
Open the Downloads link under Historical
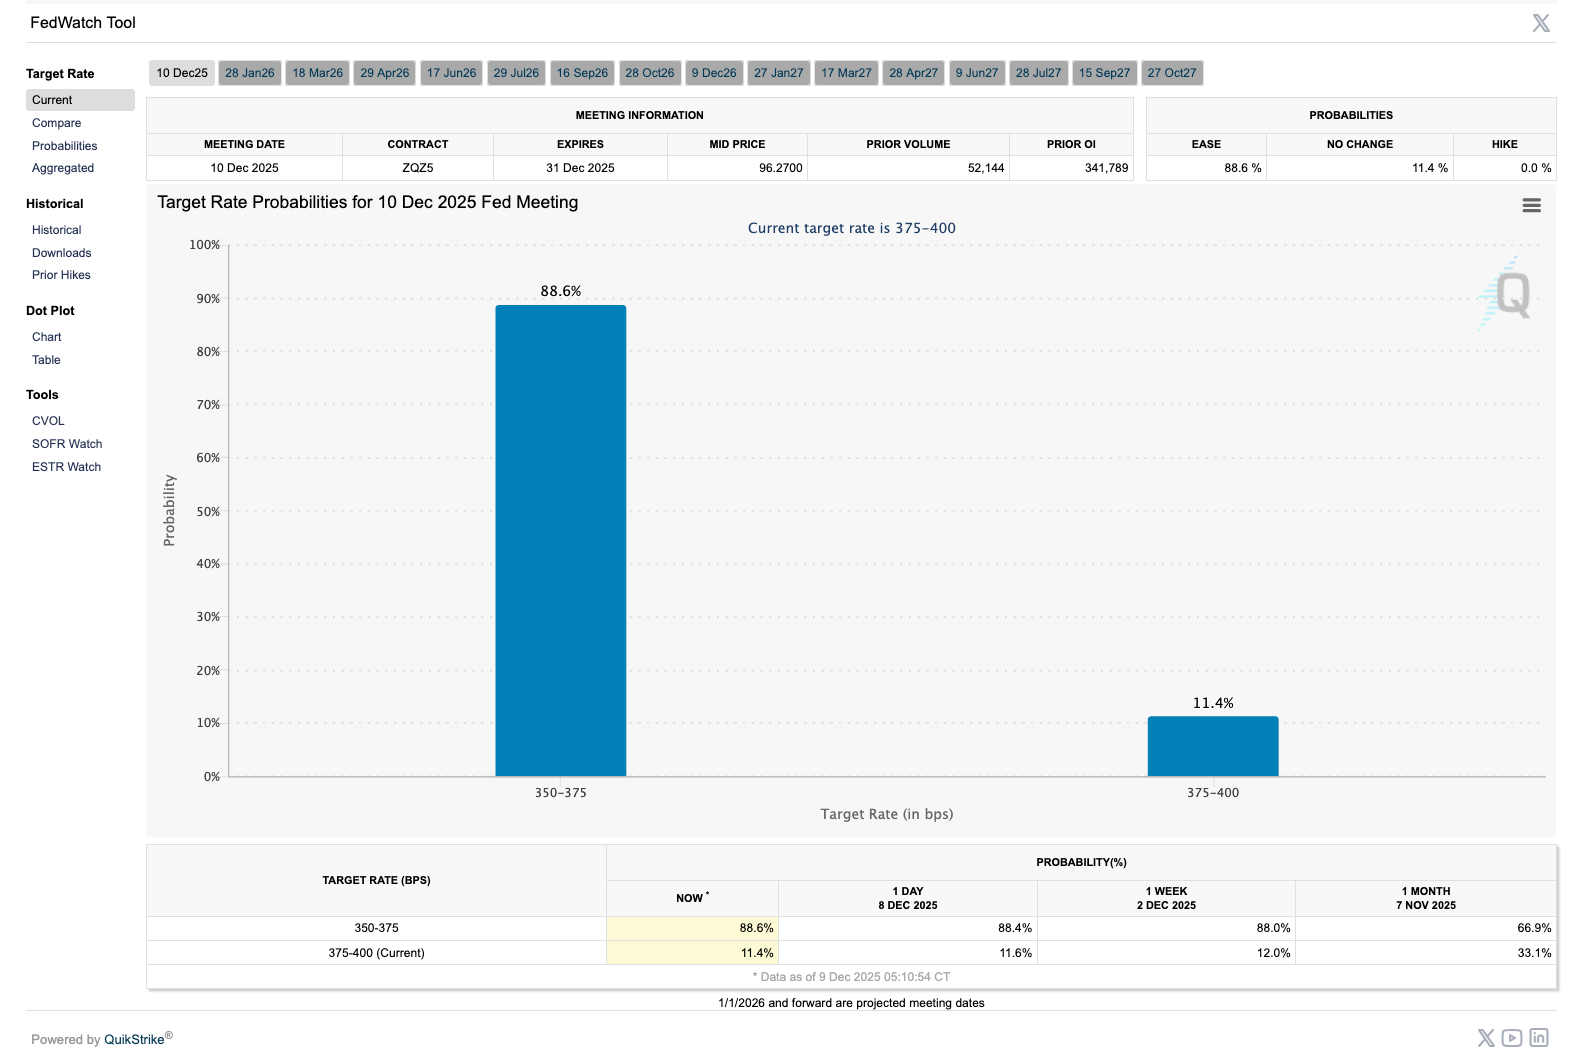(61, 253)
